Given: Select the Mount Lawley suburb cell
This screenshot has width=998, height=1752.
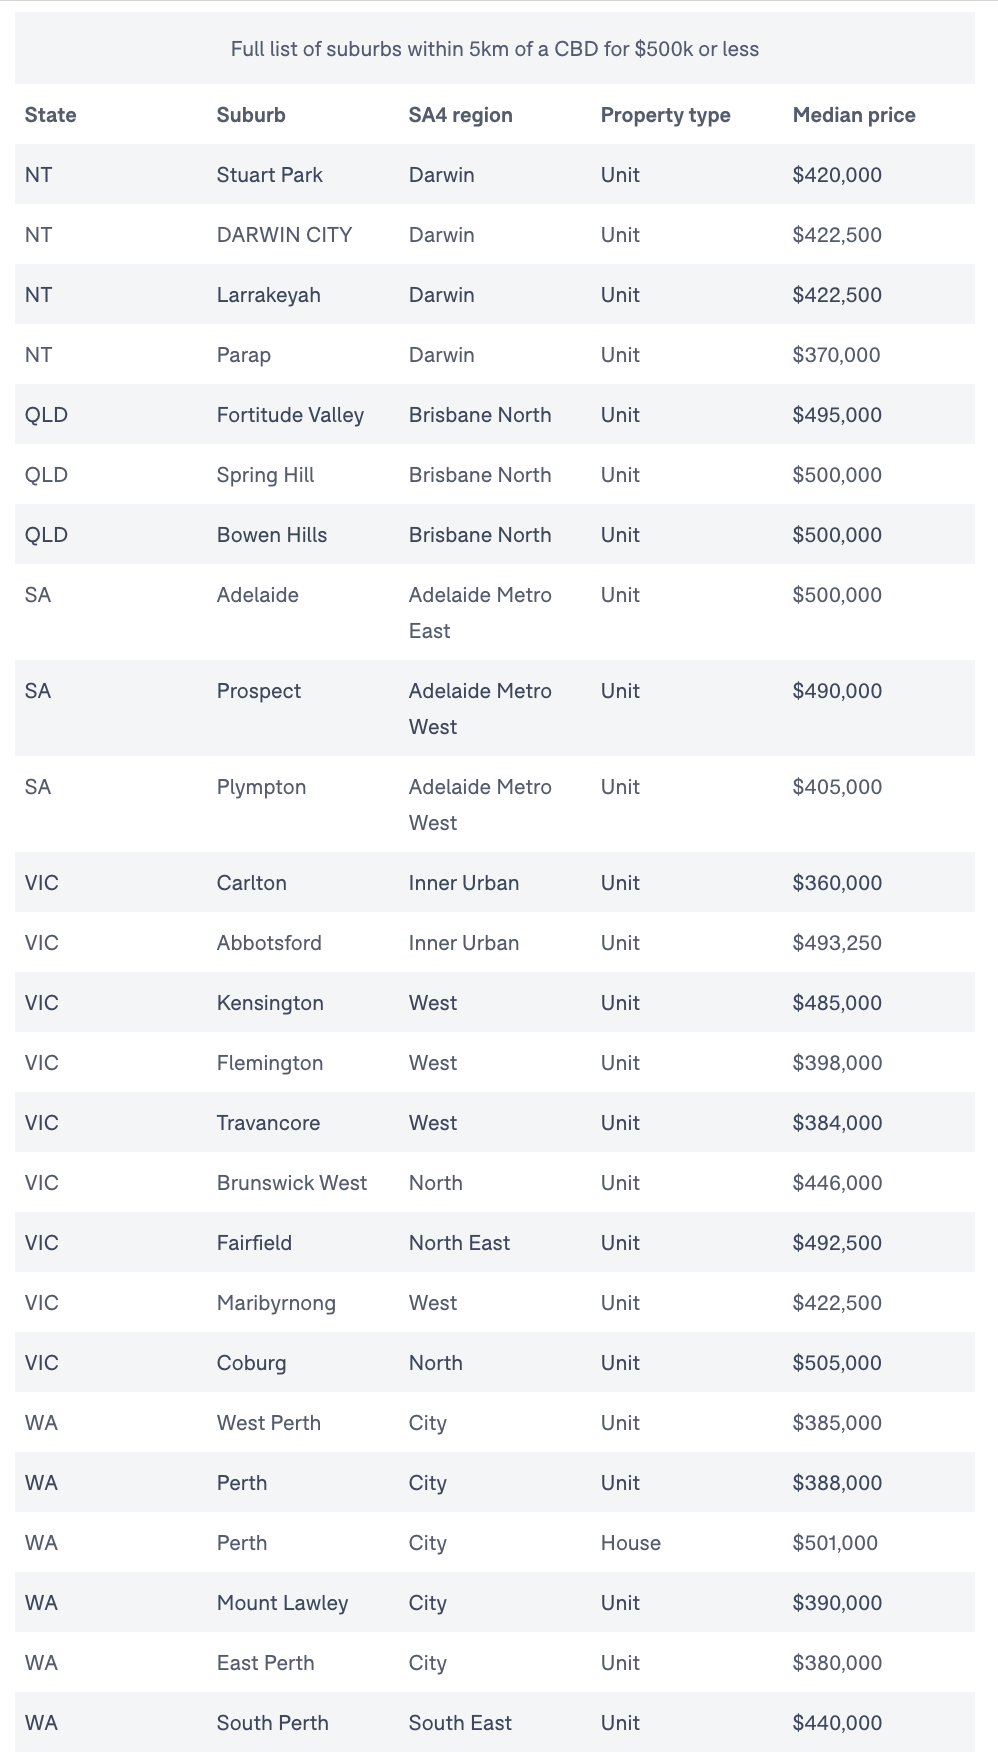Looking at the screenshot, I should click(x=283, y=1603).
